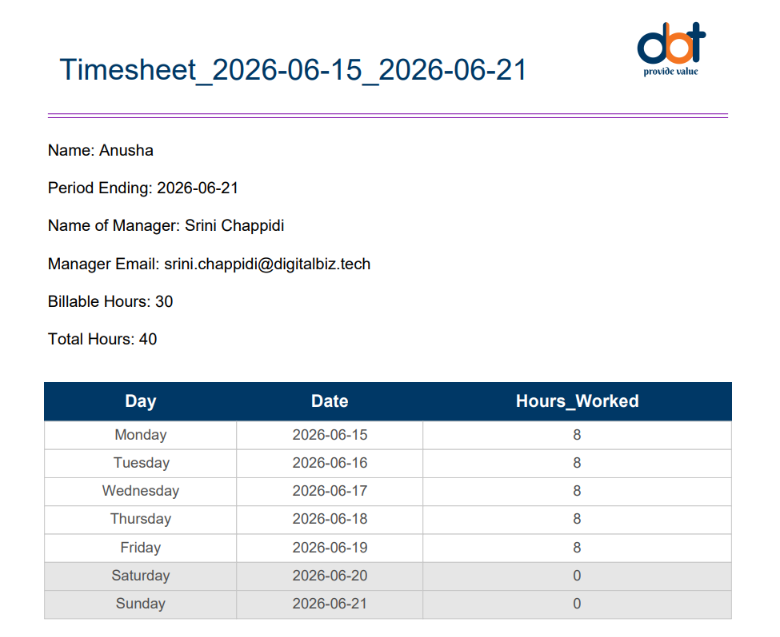Click the purple divider line under title
Image resolution: width=780 pixels, height=637 pixels.
(x=388, y=115)
